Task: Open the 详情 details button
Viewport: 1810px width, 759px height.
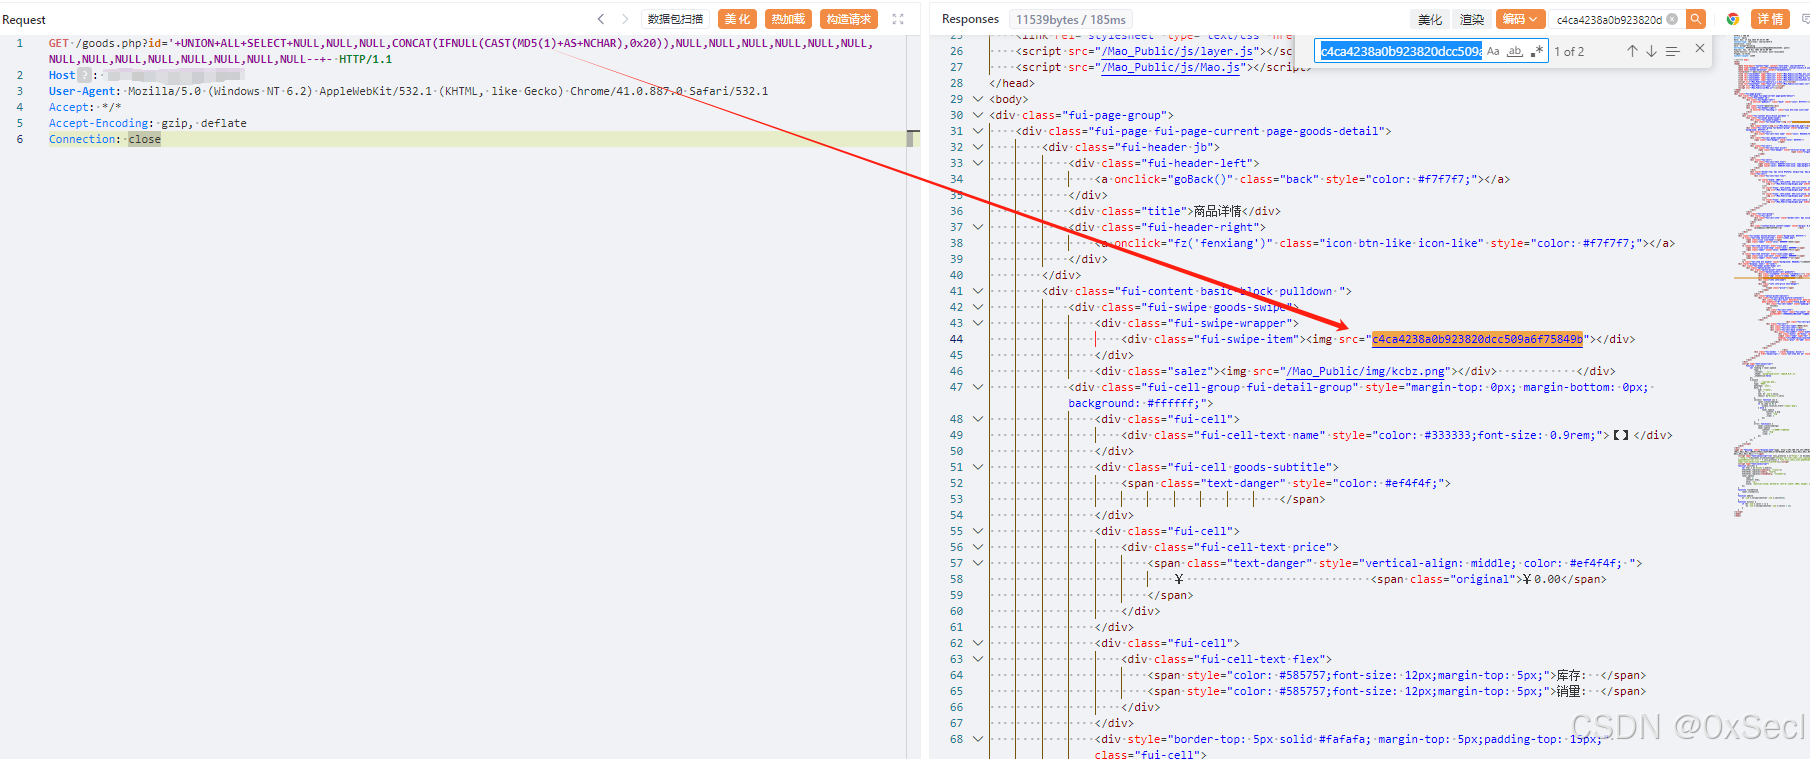Action: [1770, 19]
